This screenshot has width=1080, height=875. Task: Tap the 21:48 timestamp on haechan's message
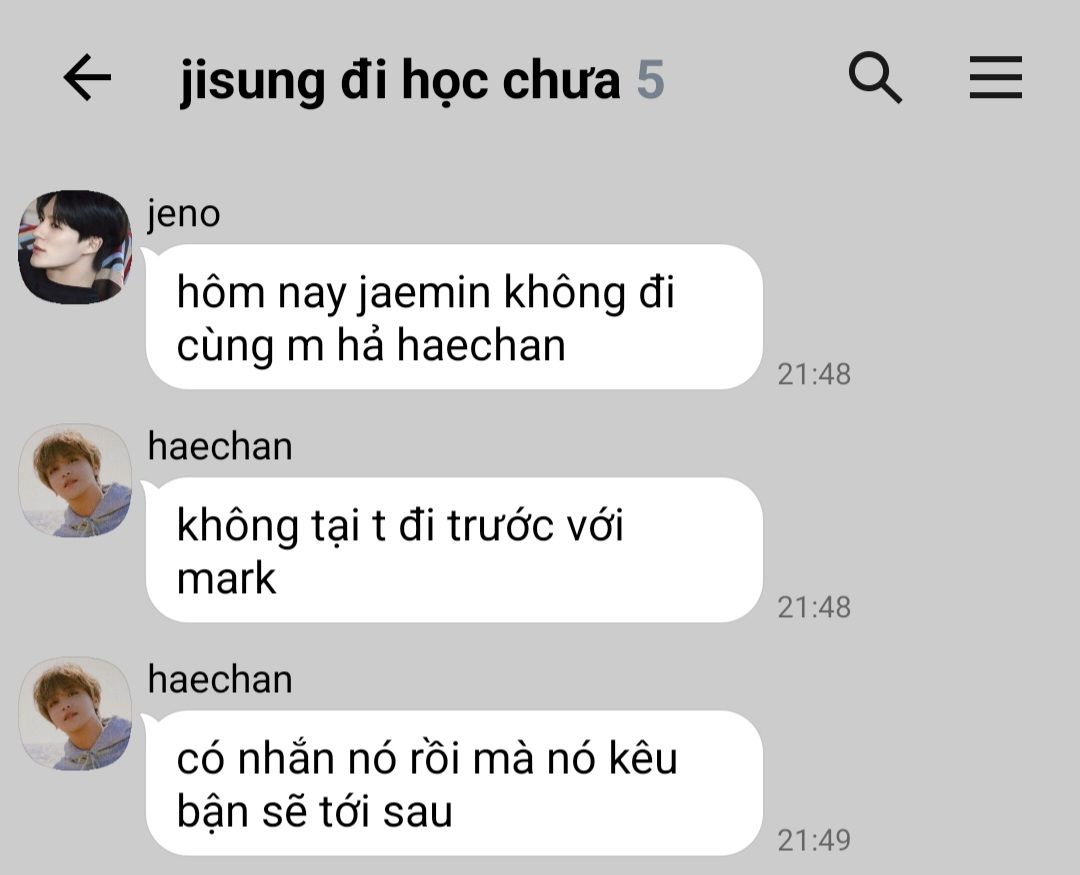tap(814, 607)
